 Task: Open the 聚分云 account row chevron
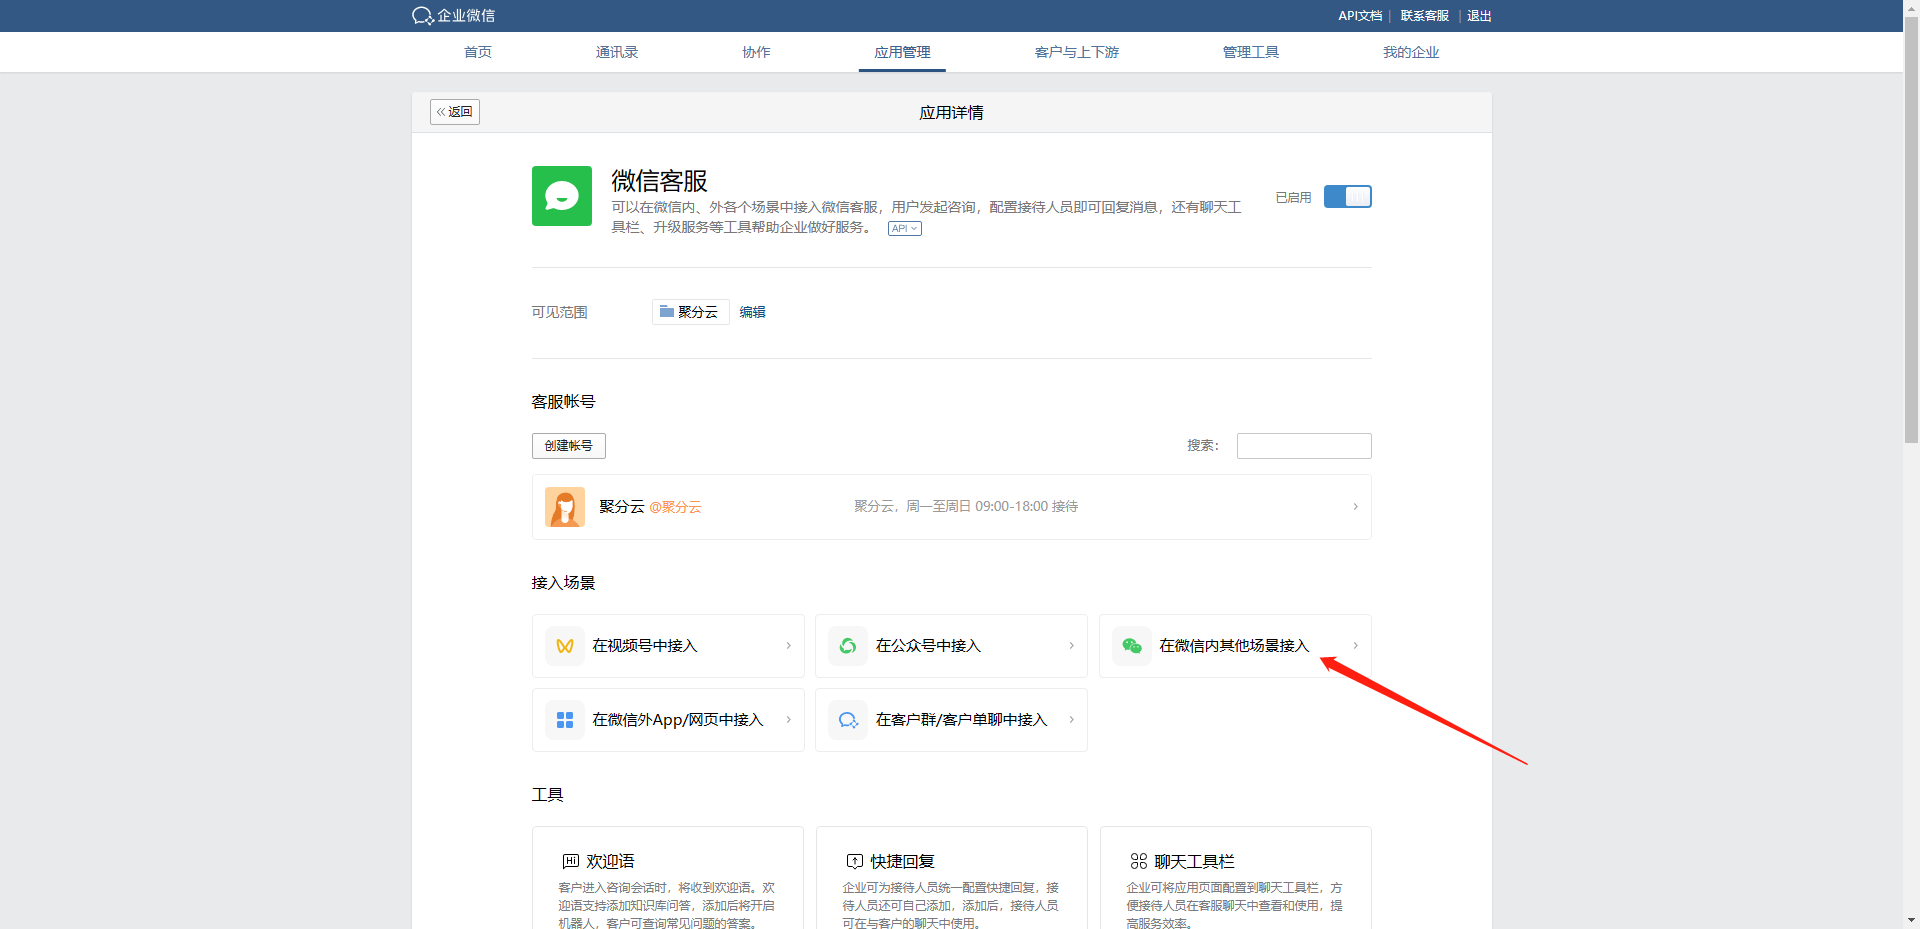coord(1355,507)
